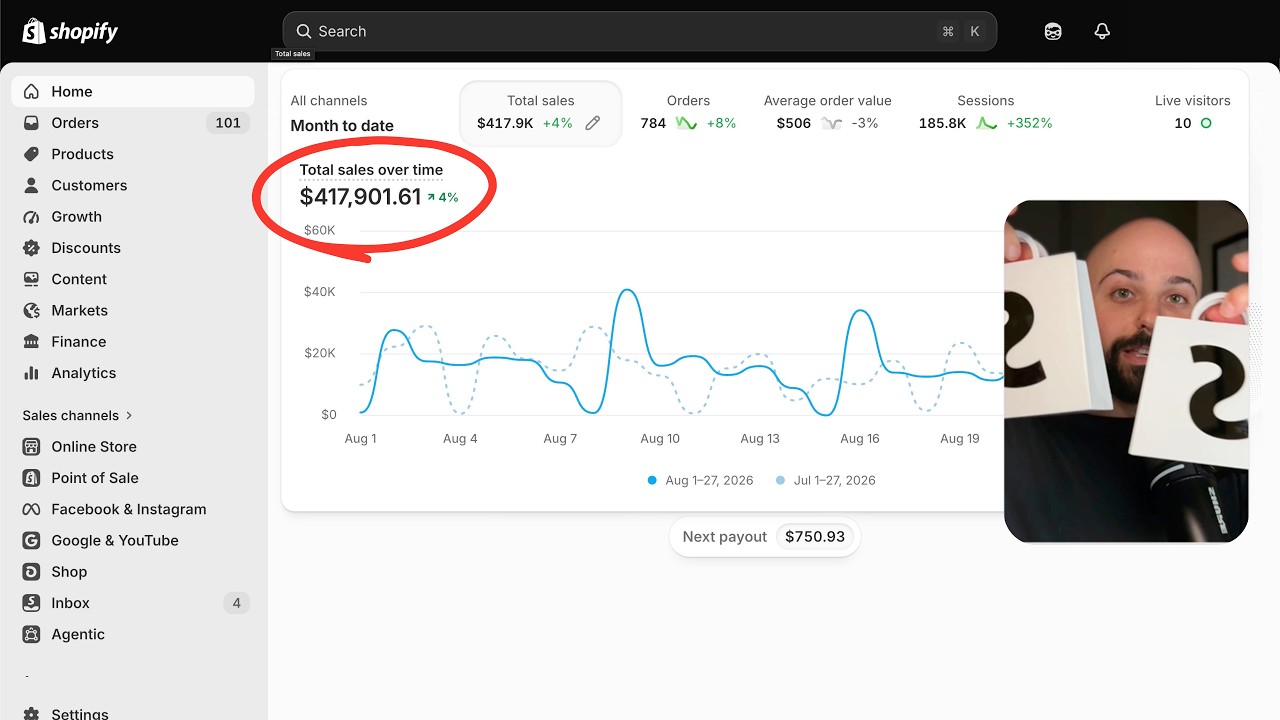Click the Orders 101 count badge
Viewport: 1280px width, 720px height.
pos(228,123)
